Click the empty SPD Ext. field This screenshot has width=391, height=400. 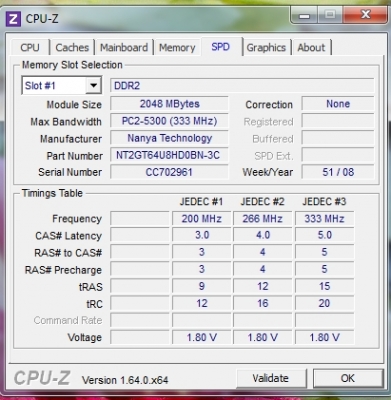[338, 155]
